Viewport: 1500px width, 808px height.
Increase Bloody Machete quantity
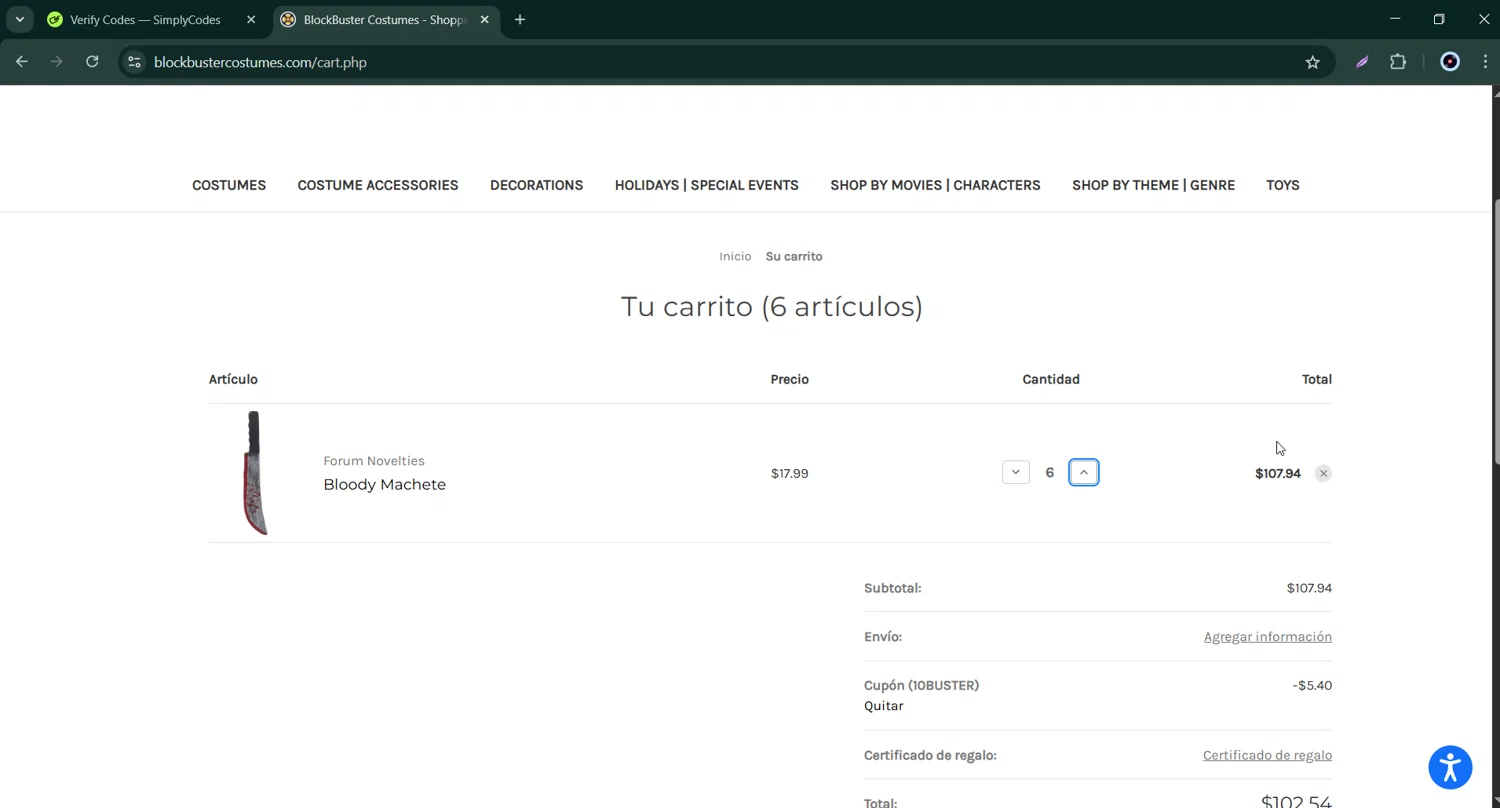(x=1083, y=472)
